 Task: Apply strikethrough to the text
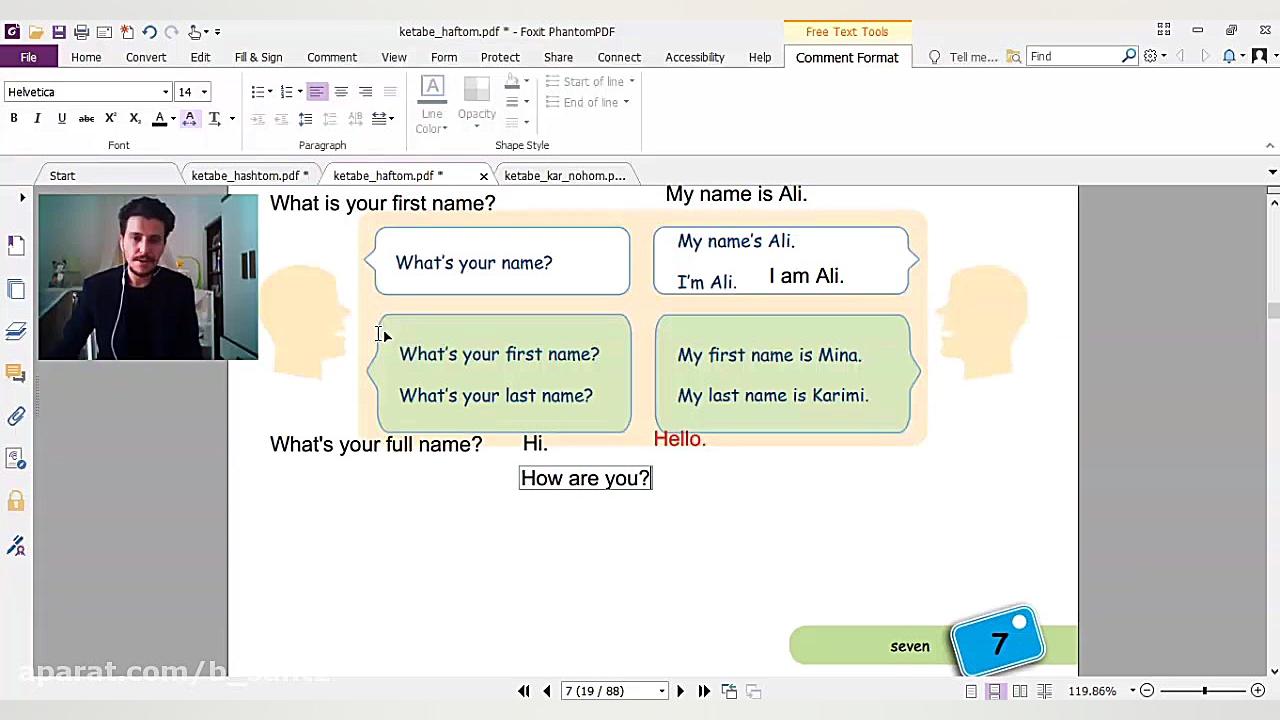coord(86,119)
